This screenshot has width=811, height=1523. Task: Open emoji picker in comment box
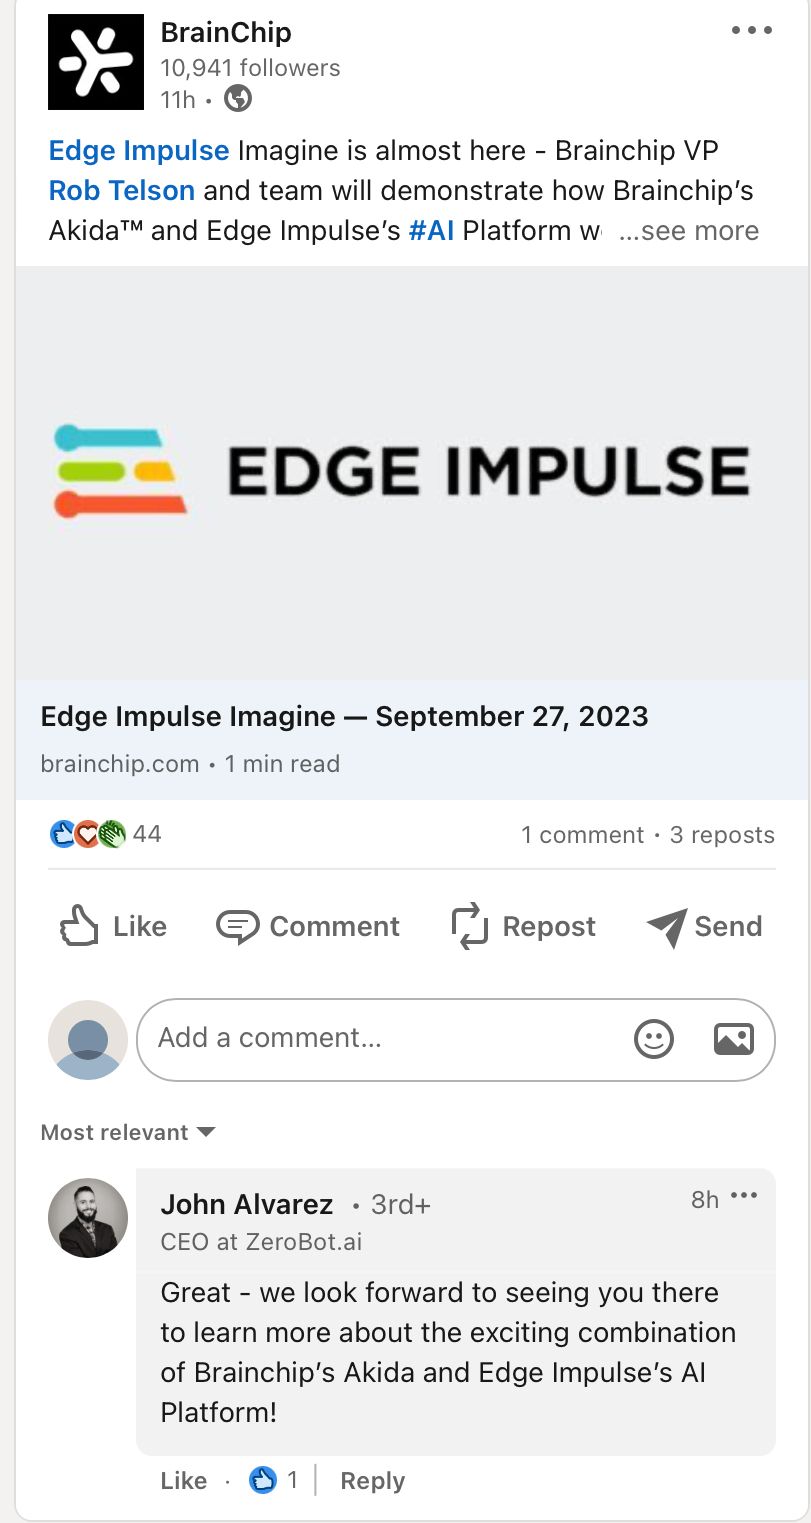[x=654, y=1039]
